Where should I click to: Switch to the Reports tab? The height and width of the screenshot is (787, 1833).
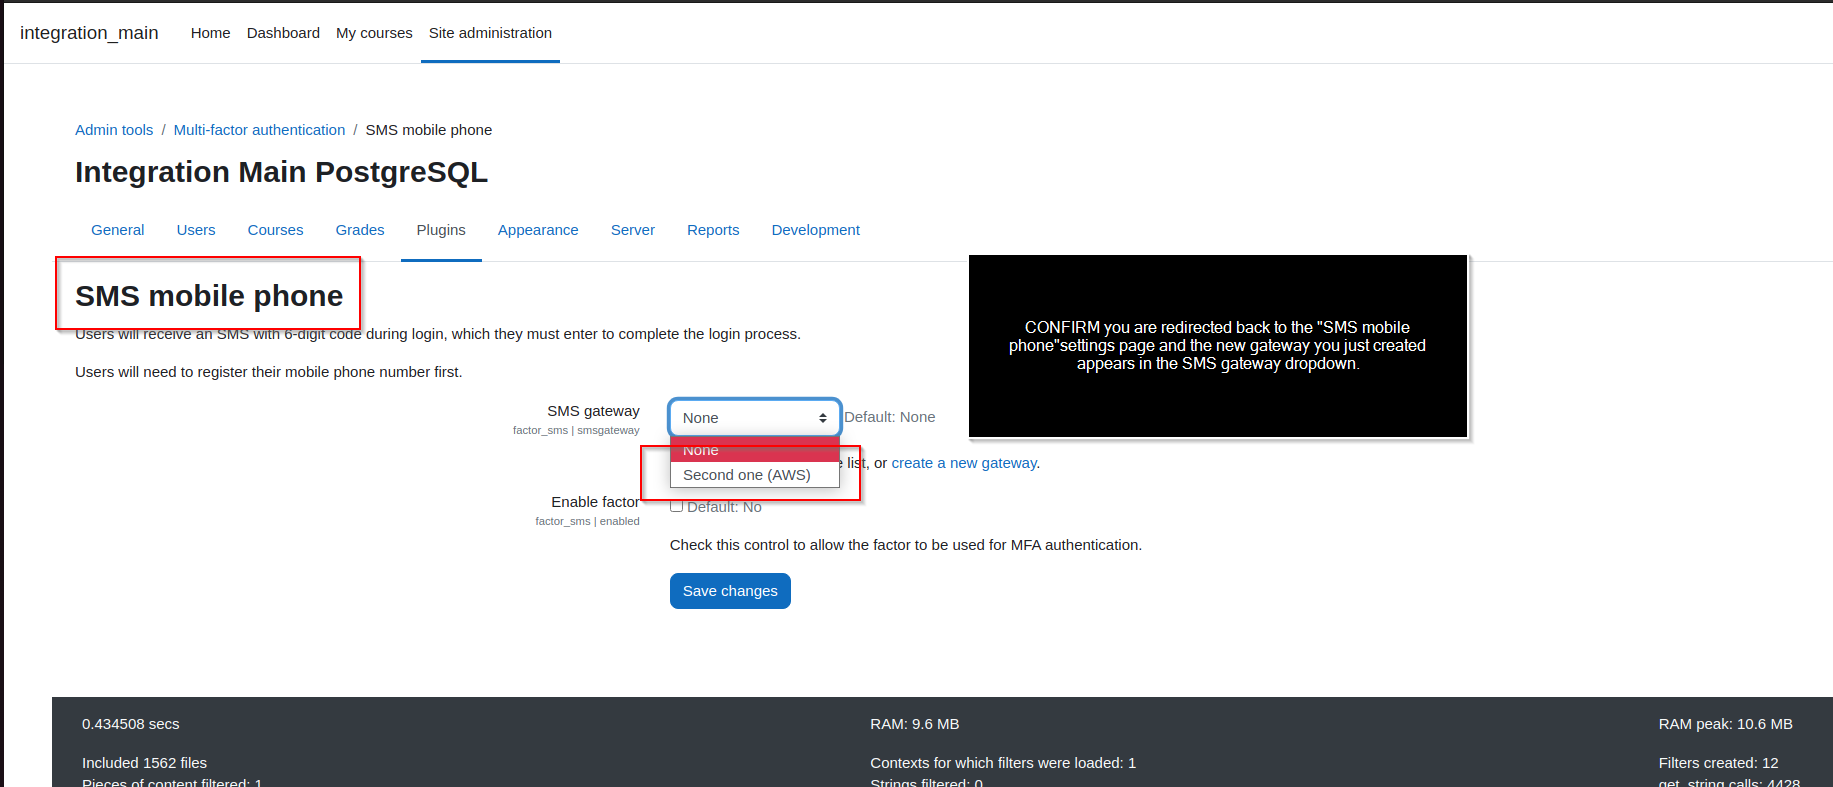tap(713, 230)
